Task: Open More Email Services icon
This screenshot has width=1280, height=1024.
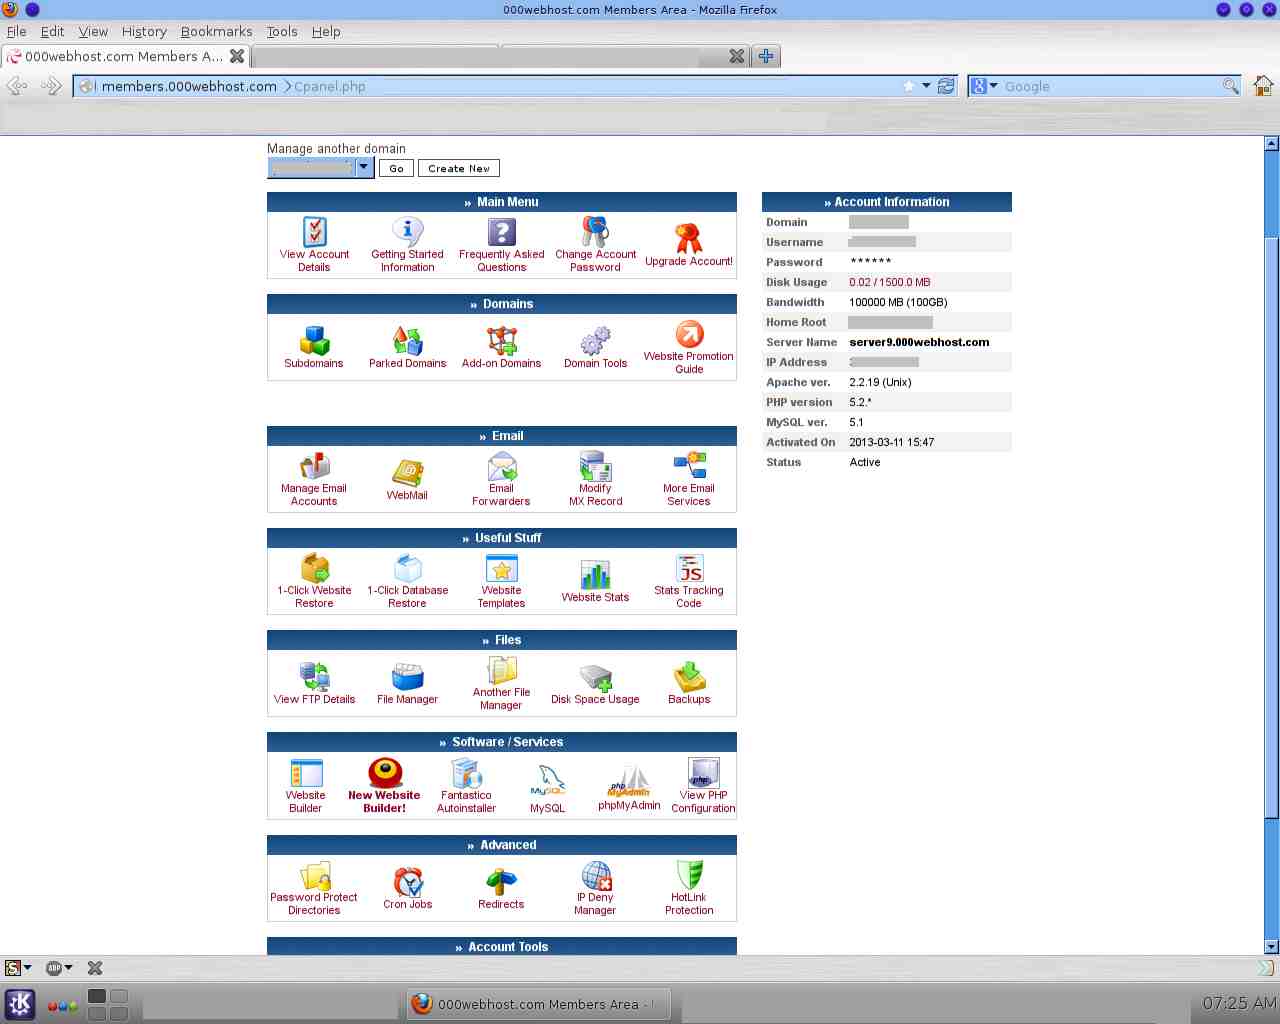Action: click(689, 466)
